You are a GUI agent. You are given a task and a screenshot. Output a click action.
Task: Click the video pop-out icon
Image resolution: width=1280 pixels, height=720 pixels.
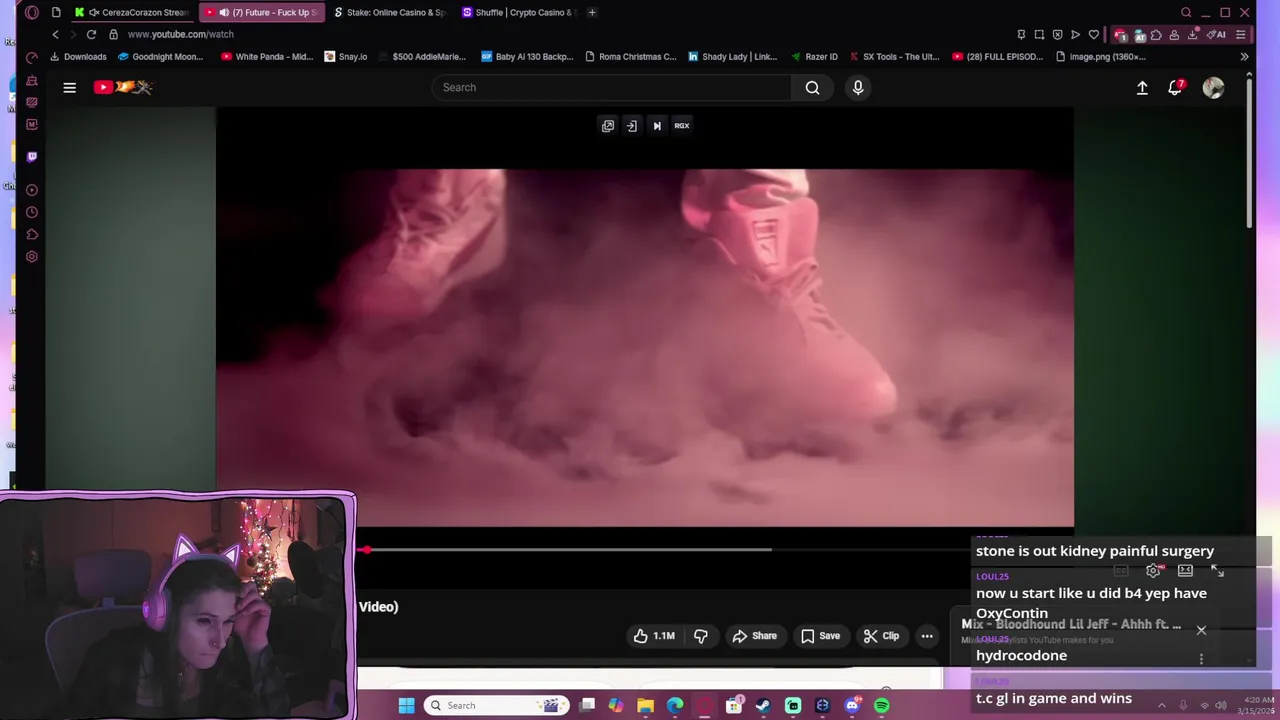[608, 126]
